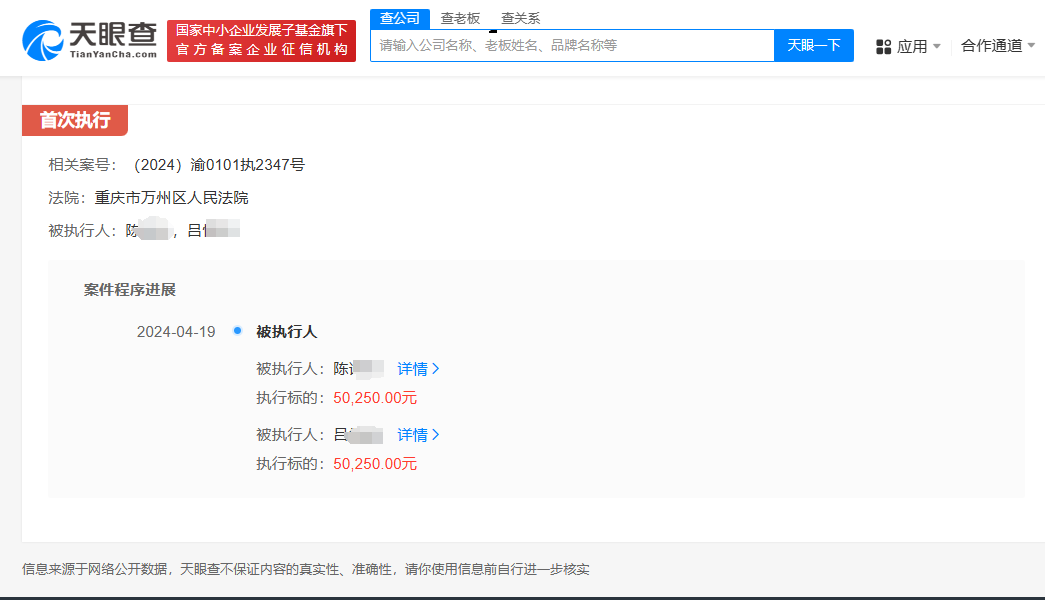The height and width of the screenshot is (600, 1045).
Task: Switch to the 查关系 tab
Action: pyautogui.click(x=520, y=17)
